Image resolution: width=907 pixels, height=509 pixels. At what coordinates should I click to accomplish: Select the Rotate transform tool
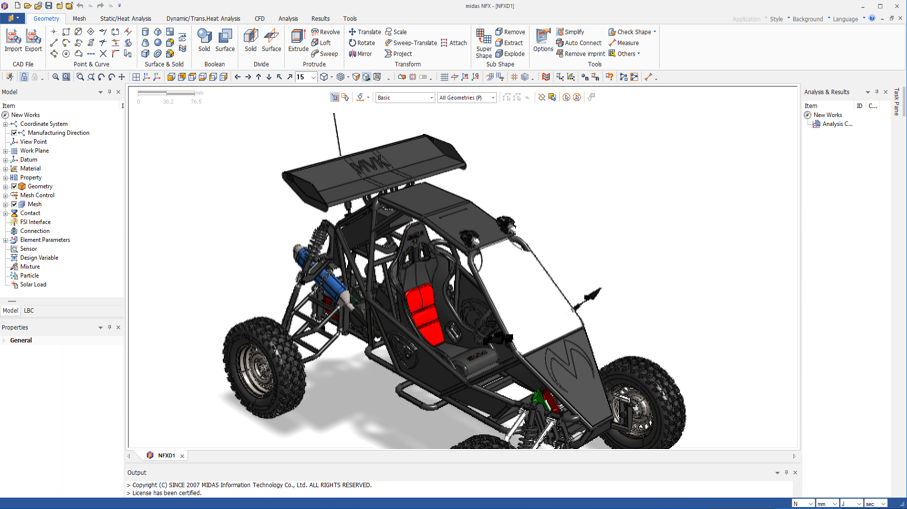pos(362,43)
